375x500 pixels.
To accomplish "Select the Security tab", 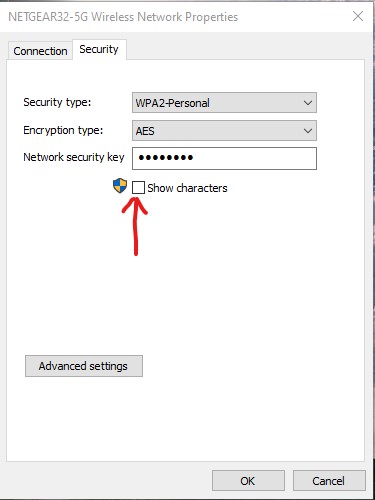I will (99, 49).
